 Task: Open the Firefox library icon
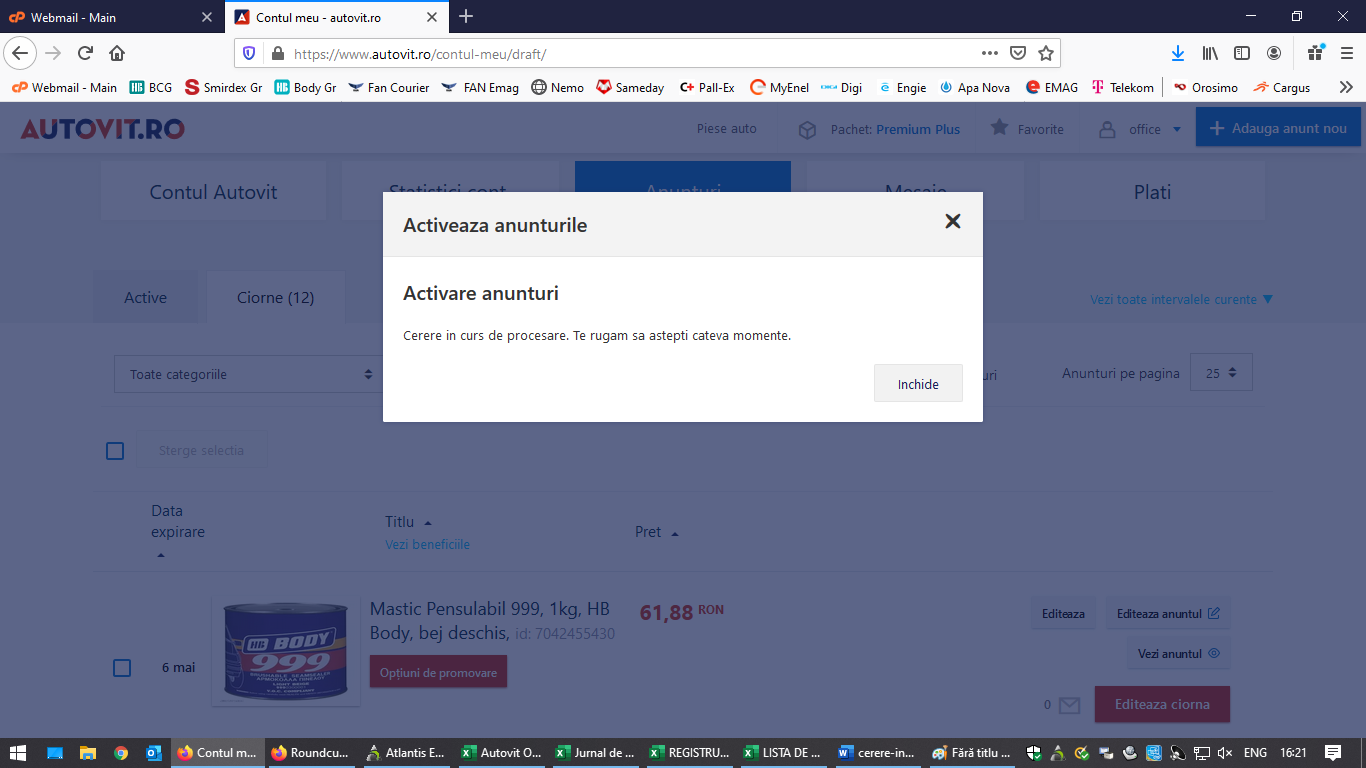click(1210, 53)
